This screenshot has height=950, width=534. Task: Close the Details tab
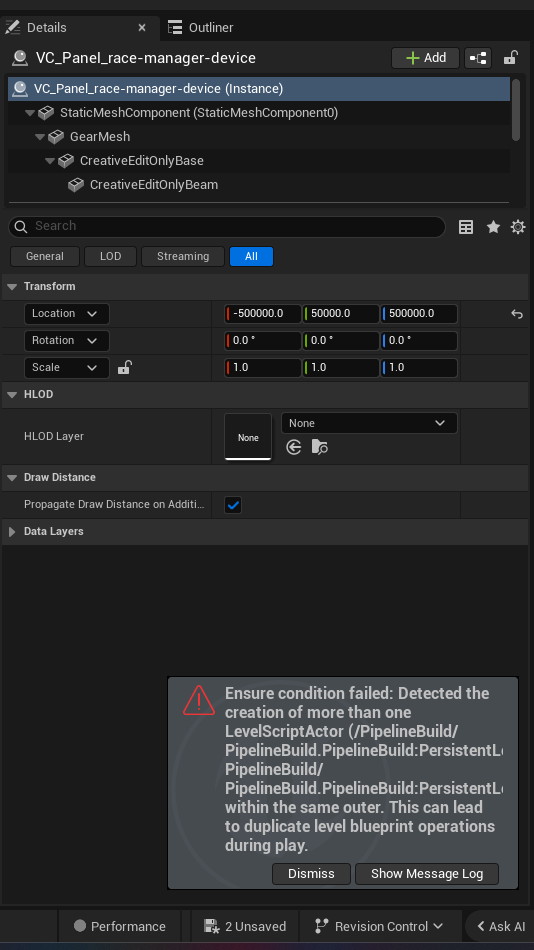tap(142, 27)
